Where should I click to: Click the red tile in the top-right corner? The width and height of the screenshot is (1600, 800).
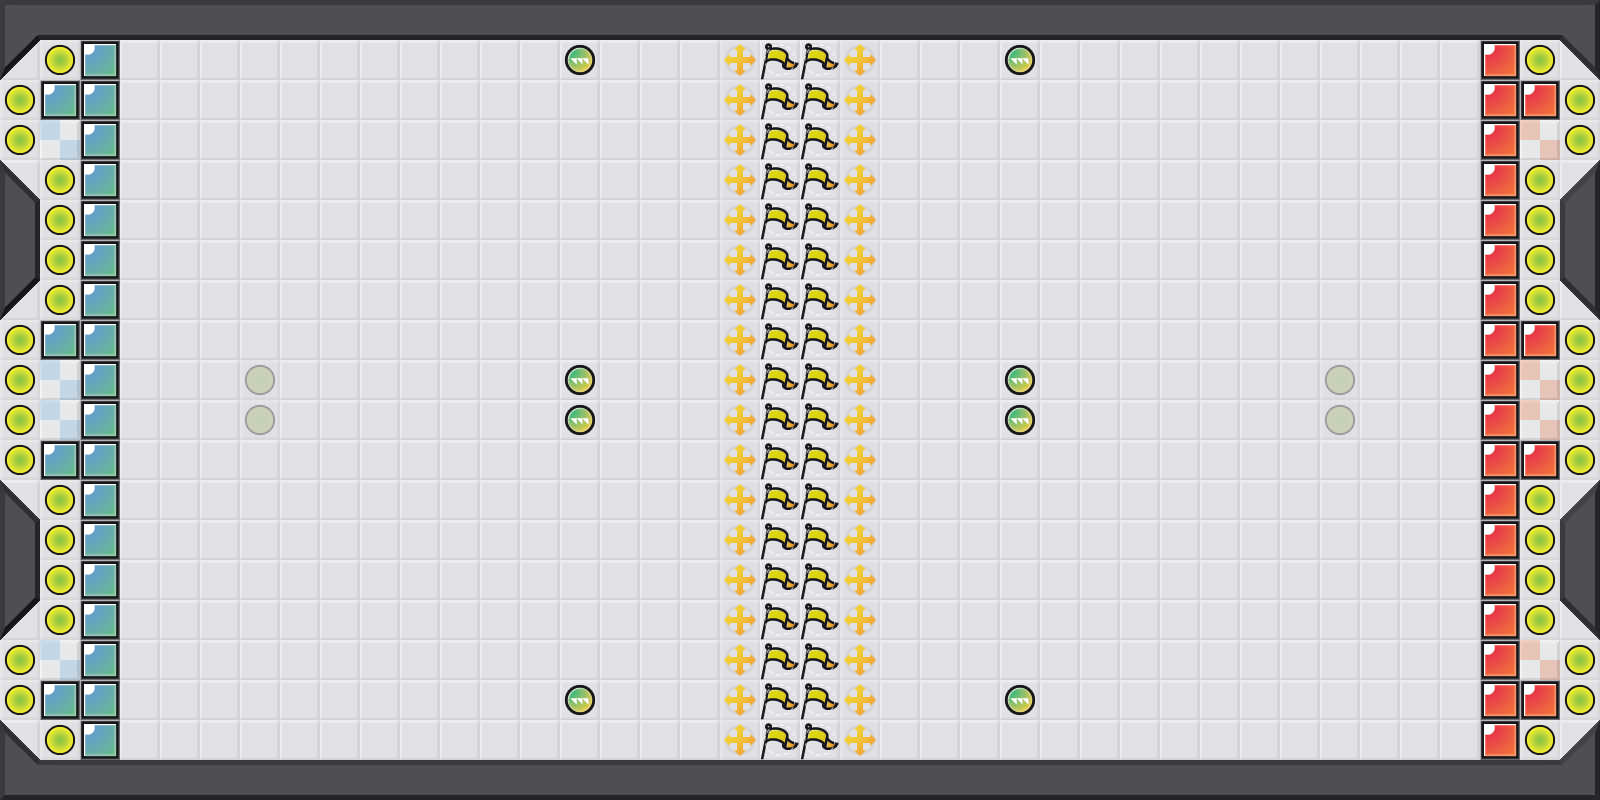(1500, 60)
